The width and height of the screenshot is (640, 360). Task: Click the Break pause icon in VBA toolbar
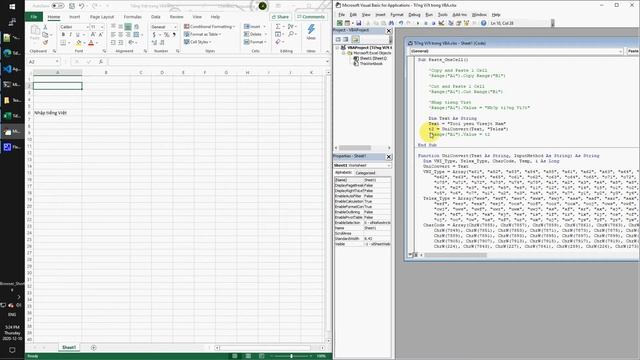426,23
